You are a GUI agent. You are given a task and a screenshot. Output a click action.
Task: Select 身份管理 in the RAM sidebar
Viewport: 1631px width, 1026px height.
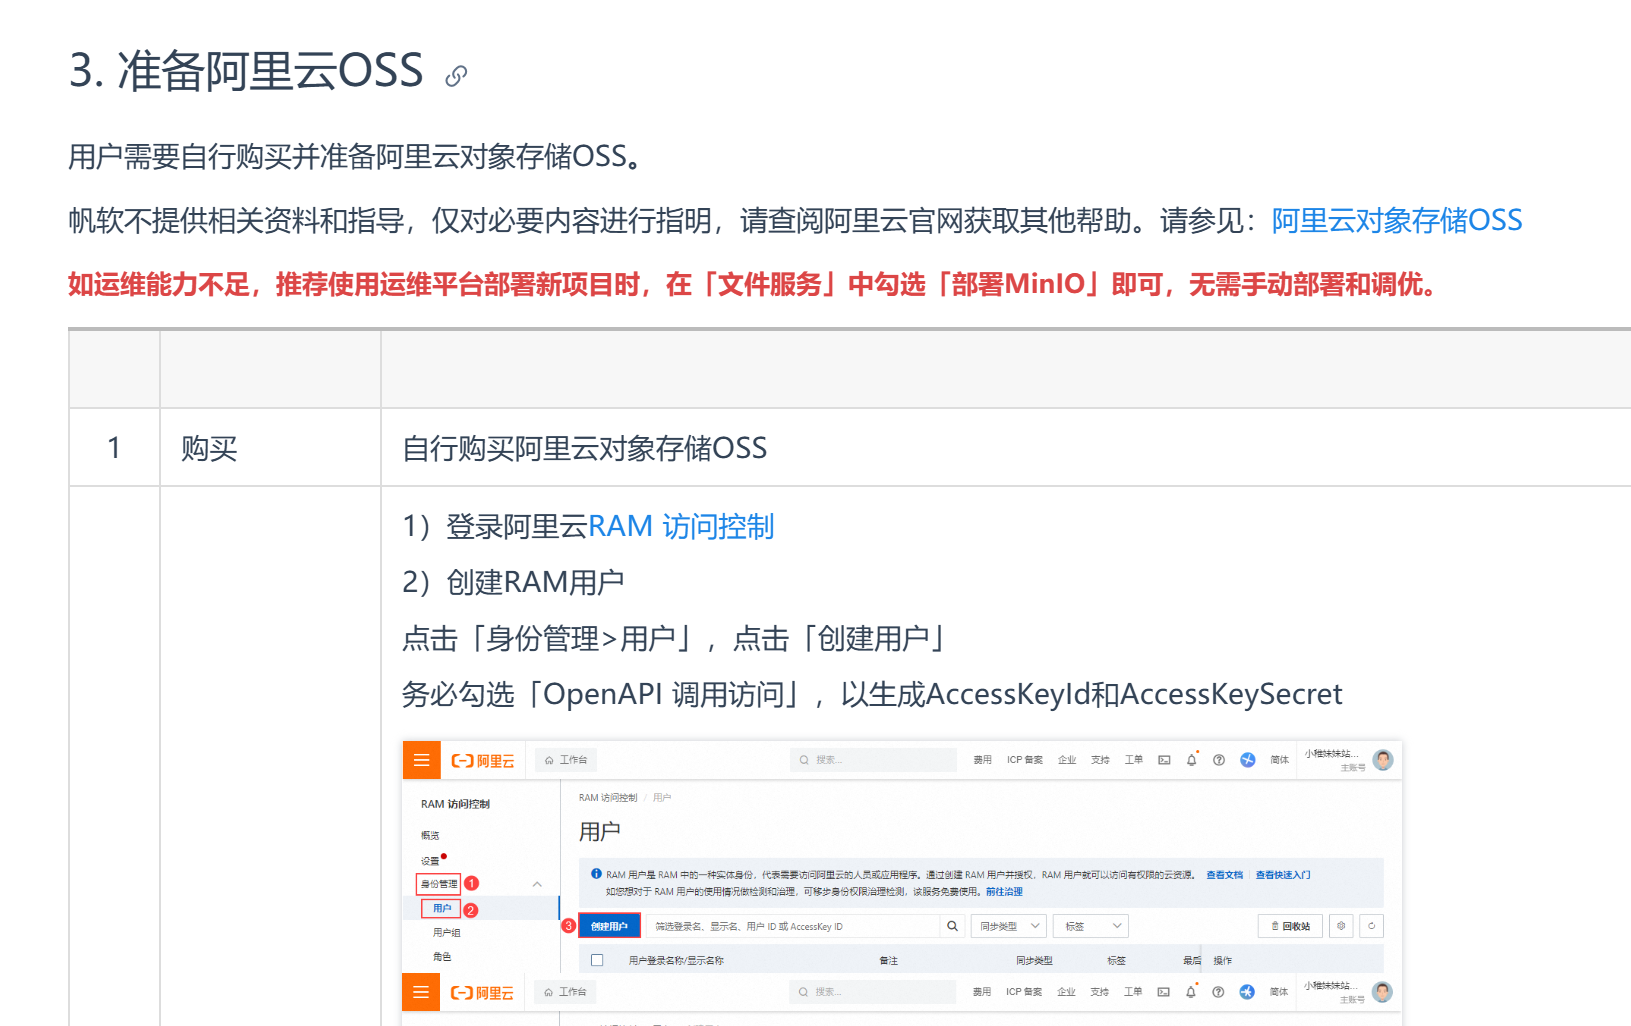tap(439, 884)
